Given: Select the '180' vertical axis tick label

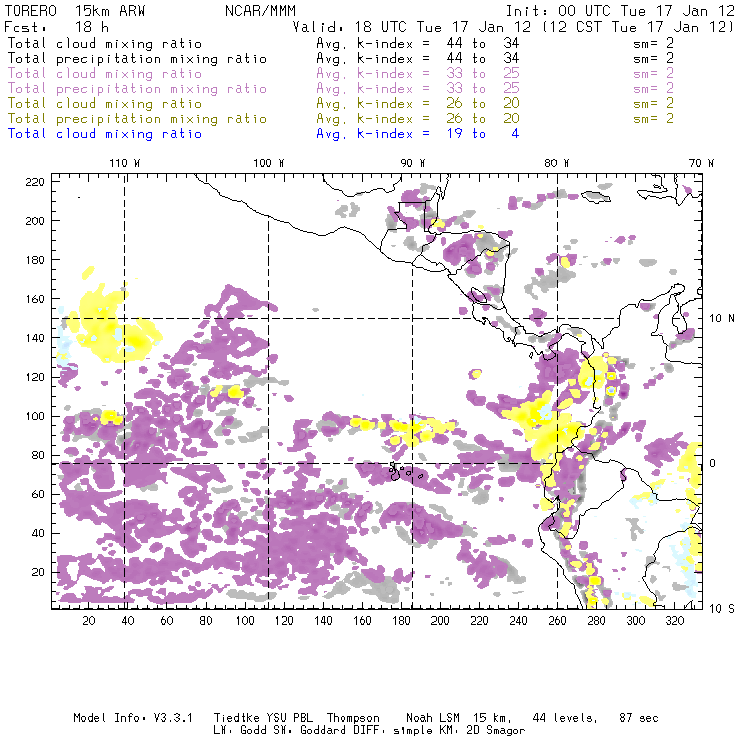Looking at the screenshot, I should pyautogui.click(x=35, y=260).
